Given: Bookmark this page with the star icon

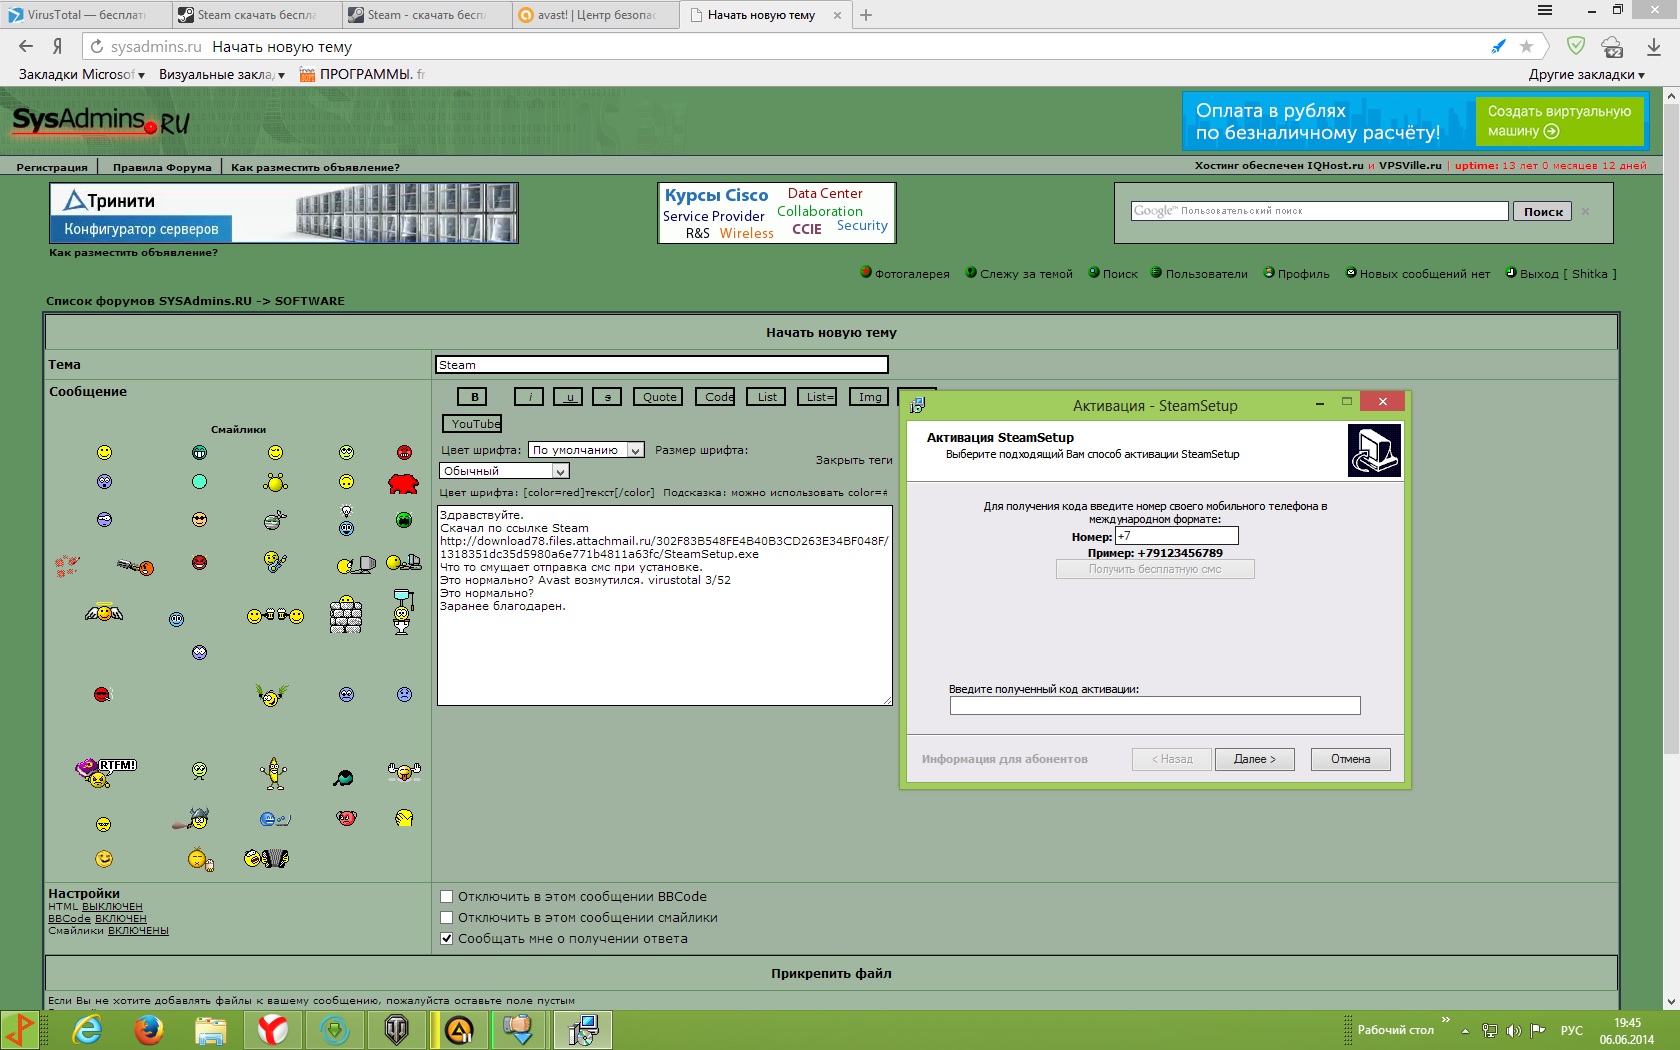Looking at the screenshot, I should point(1526,46).
